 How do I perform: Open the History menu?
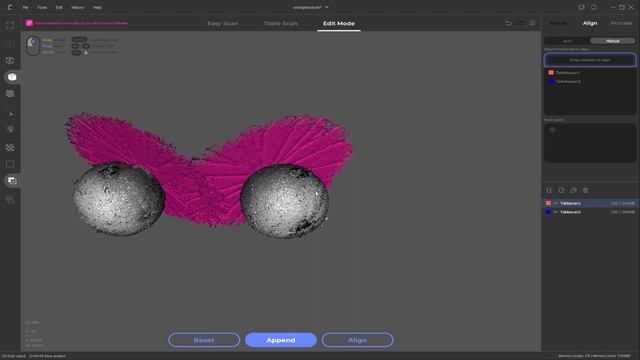pyautogui.click(x=78, y=7)
